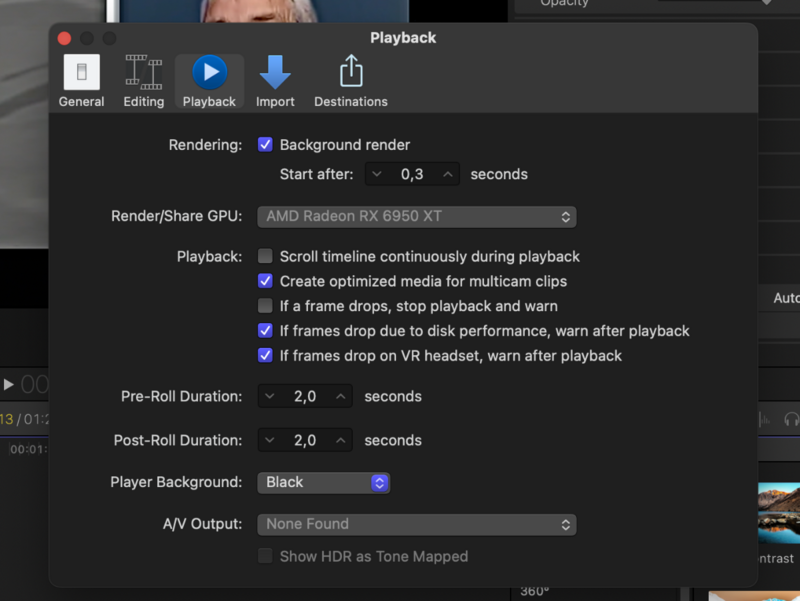Click the Post-Roll Duration 2,0 value field
This screenshot has height=601, width=800.
pyautogui.click(x=305, y=440)
